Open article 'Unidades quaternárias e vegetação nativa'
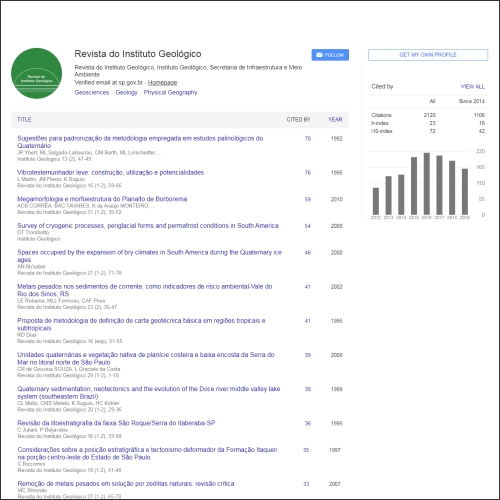This screenshot has width=500, height=500. click(x=146, y=358)
